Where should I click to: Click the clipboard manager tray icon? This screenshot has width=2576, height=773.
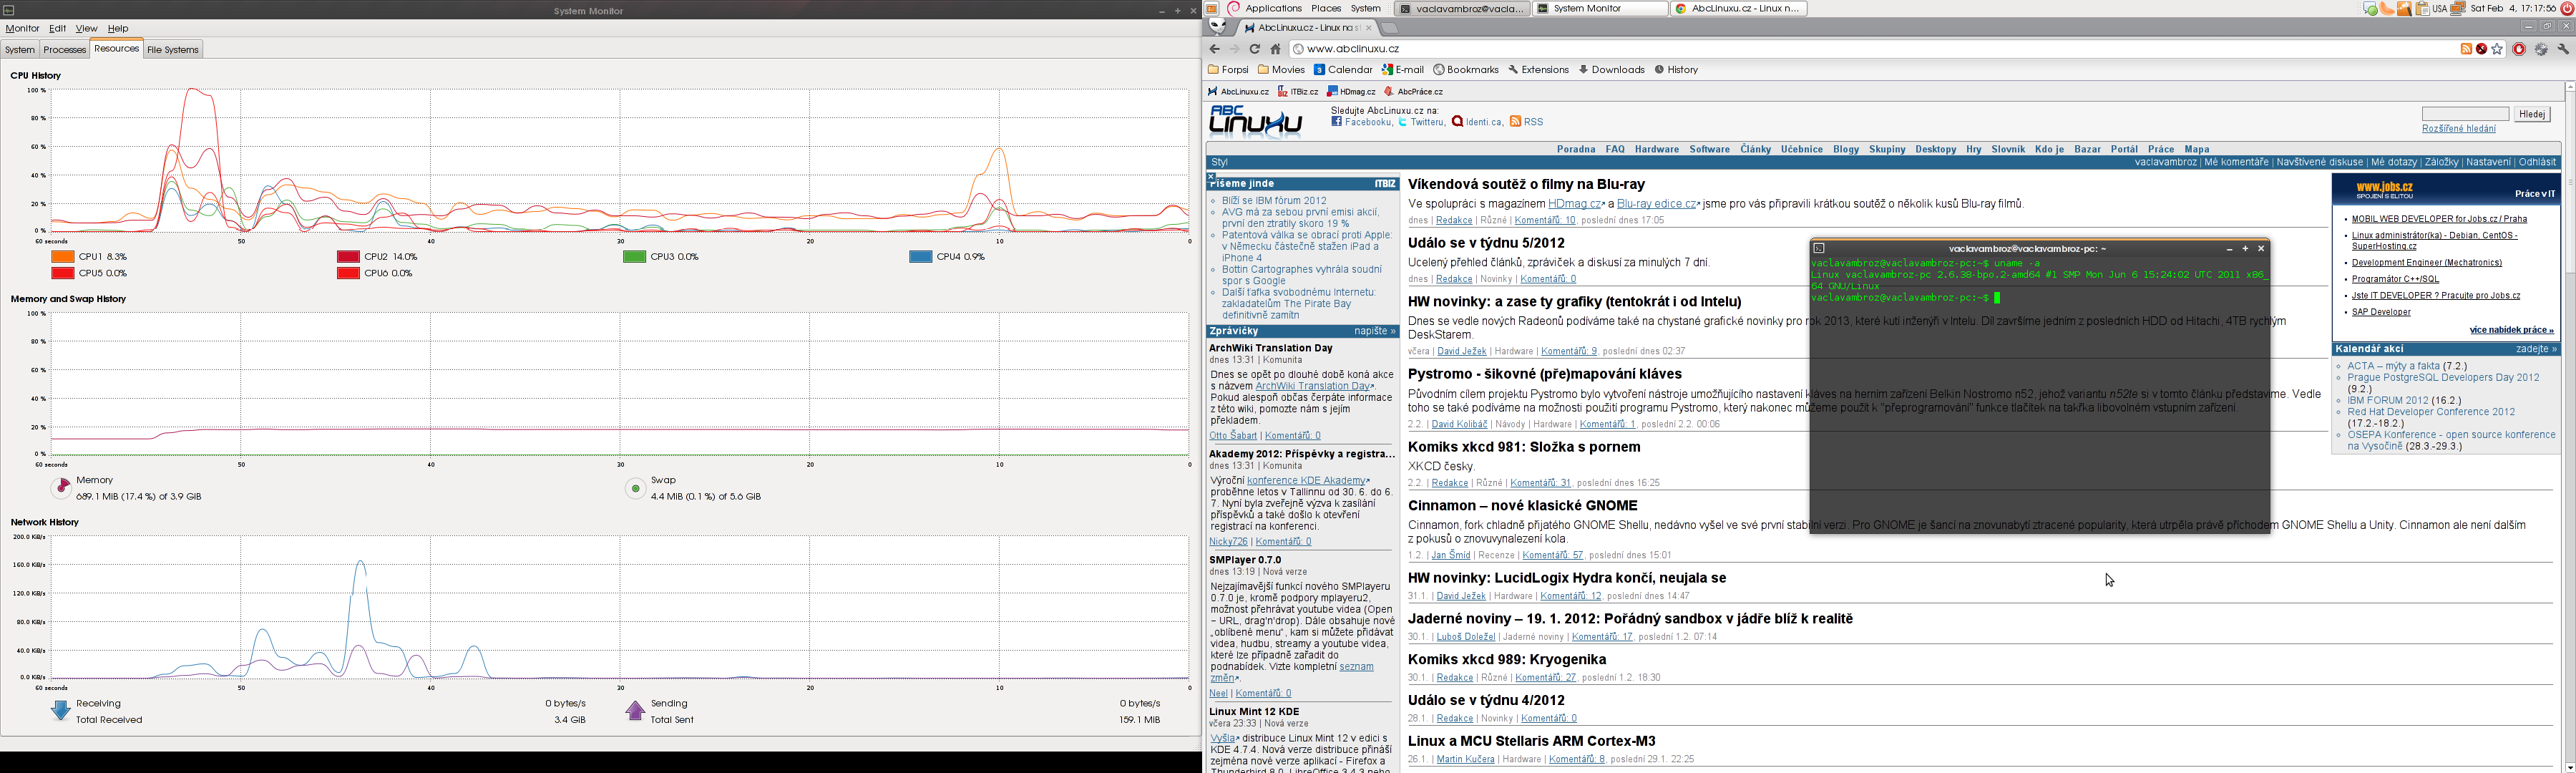[2422, 9]
